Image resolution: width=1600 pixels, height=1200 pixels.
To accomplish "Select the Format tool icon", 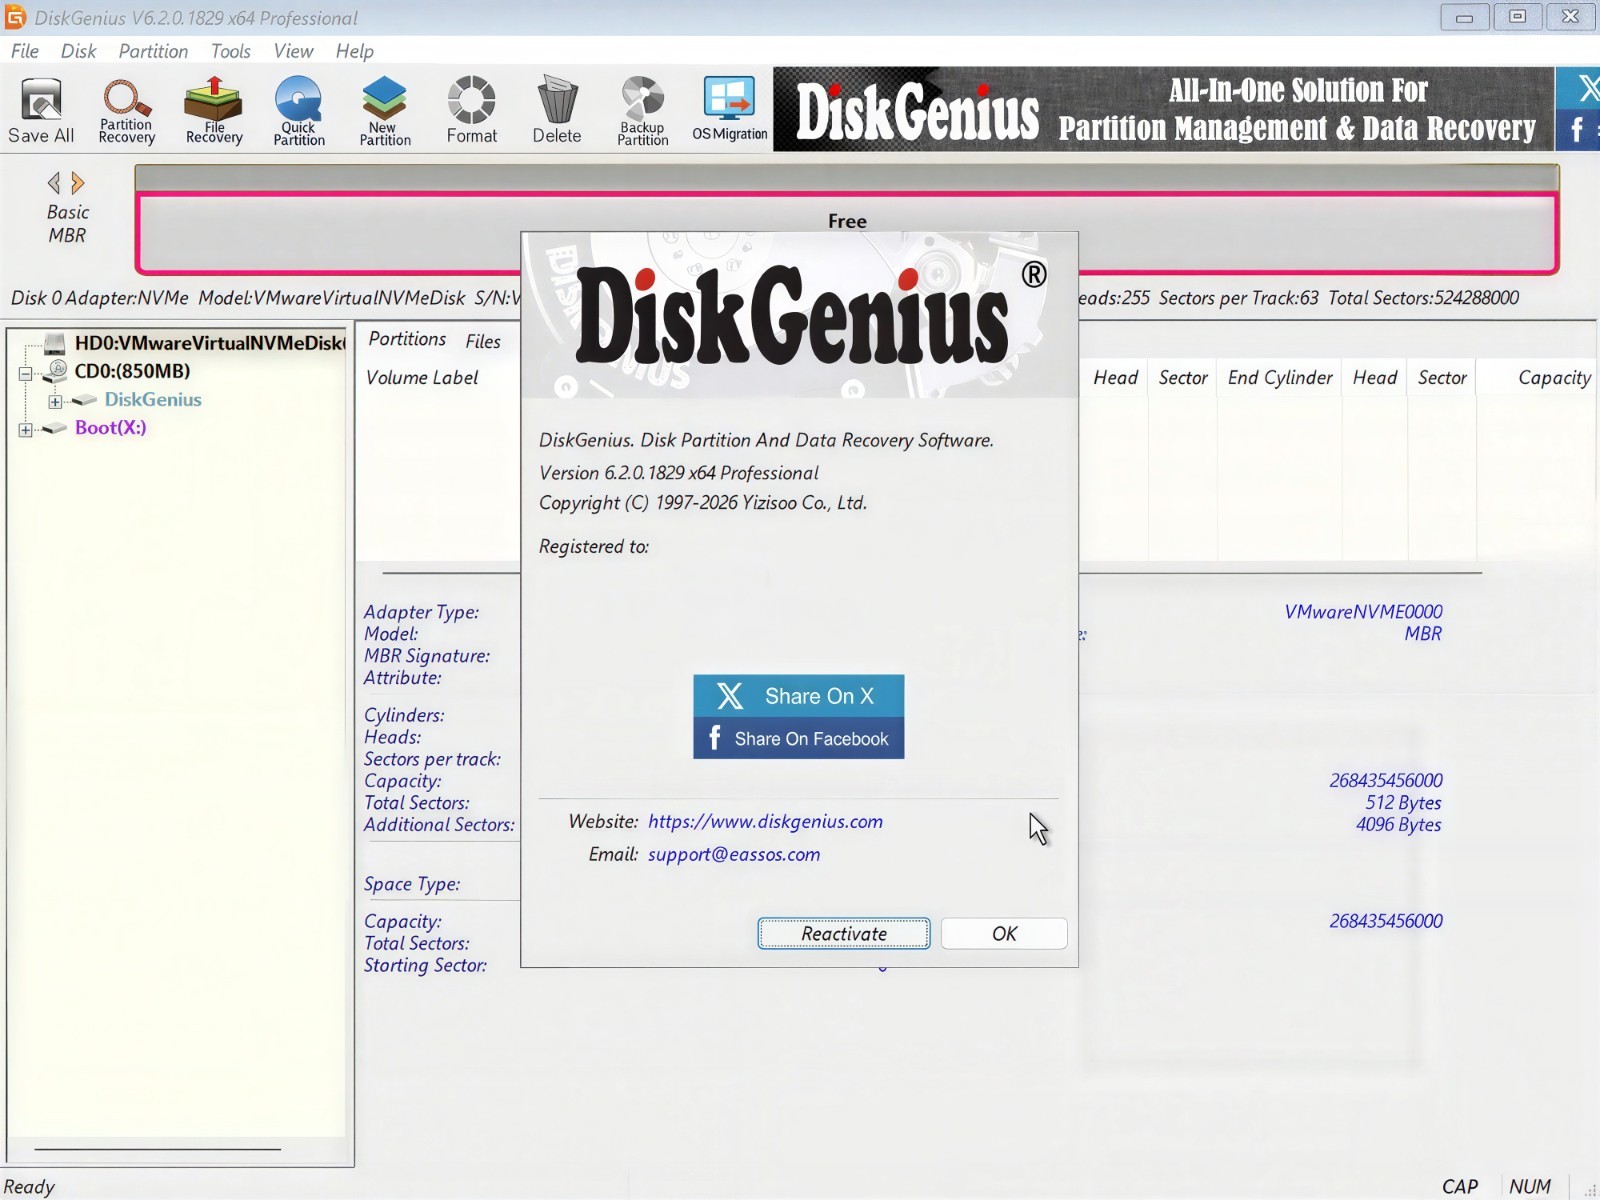I will pyautogui.click(x=471, y=110).
